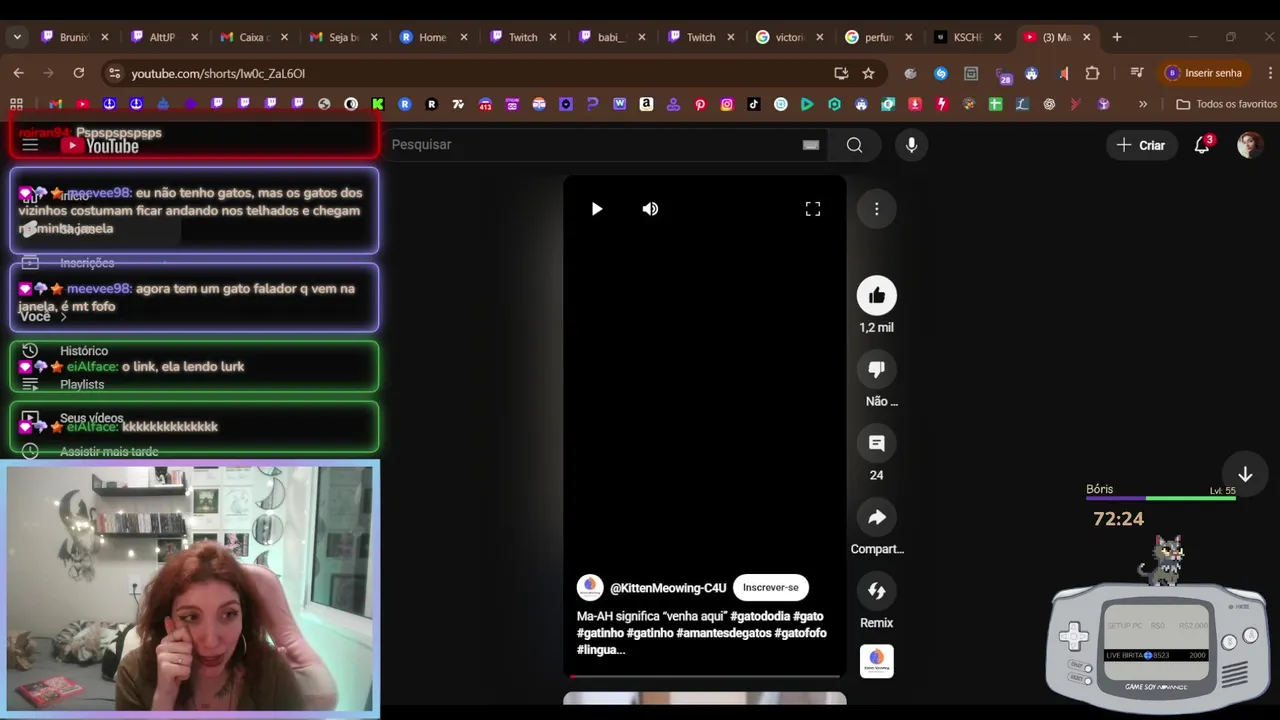Open Chrome three-dot menu
Image resolution: width=1280 pixels, height=720 pixels.
point(1270,73)
